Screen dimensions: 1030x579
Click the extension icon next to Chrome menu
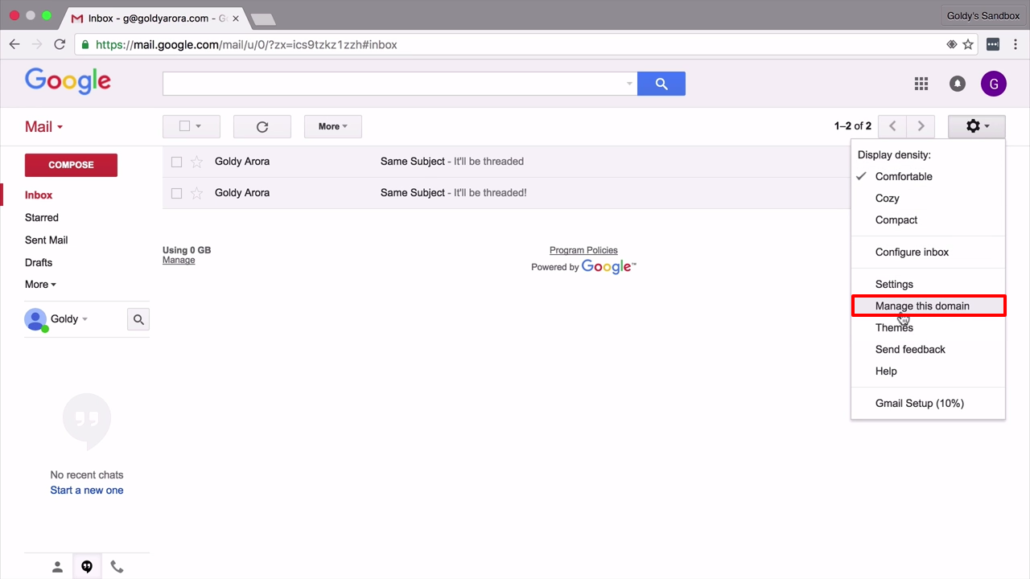993,45
